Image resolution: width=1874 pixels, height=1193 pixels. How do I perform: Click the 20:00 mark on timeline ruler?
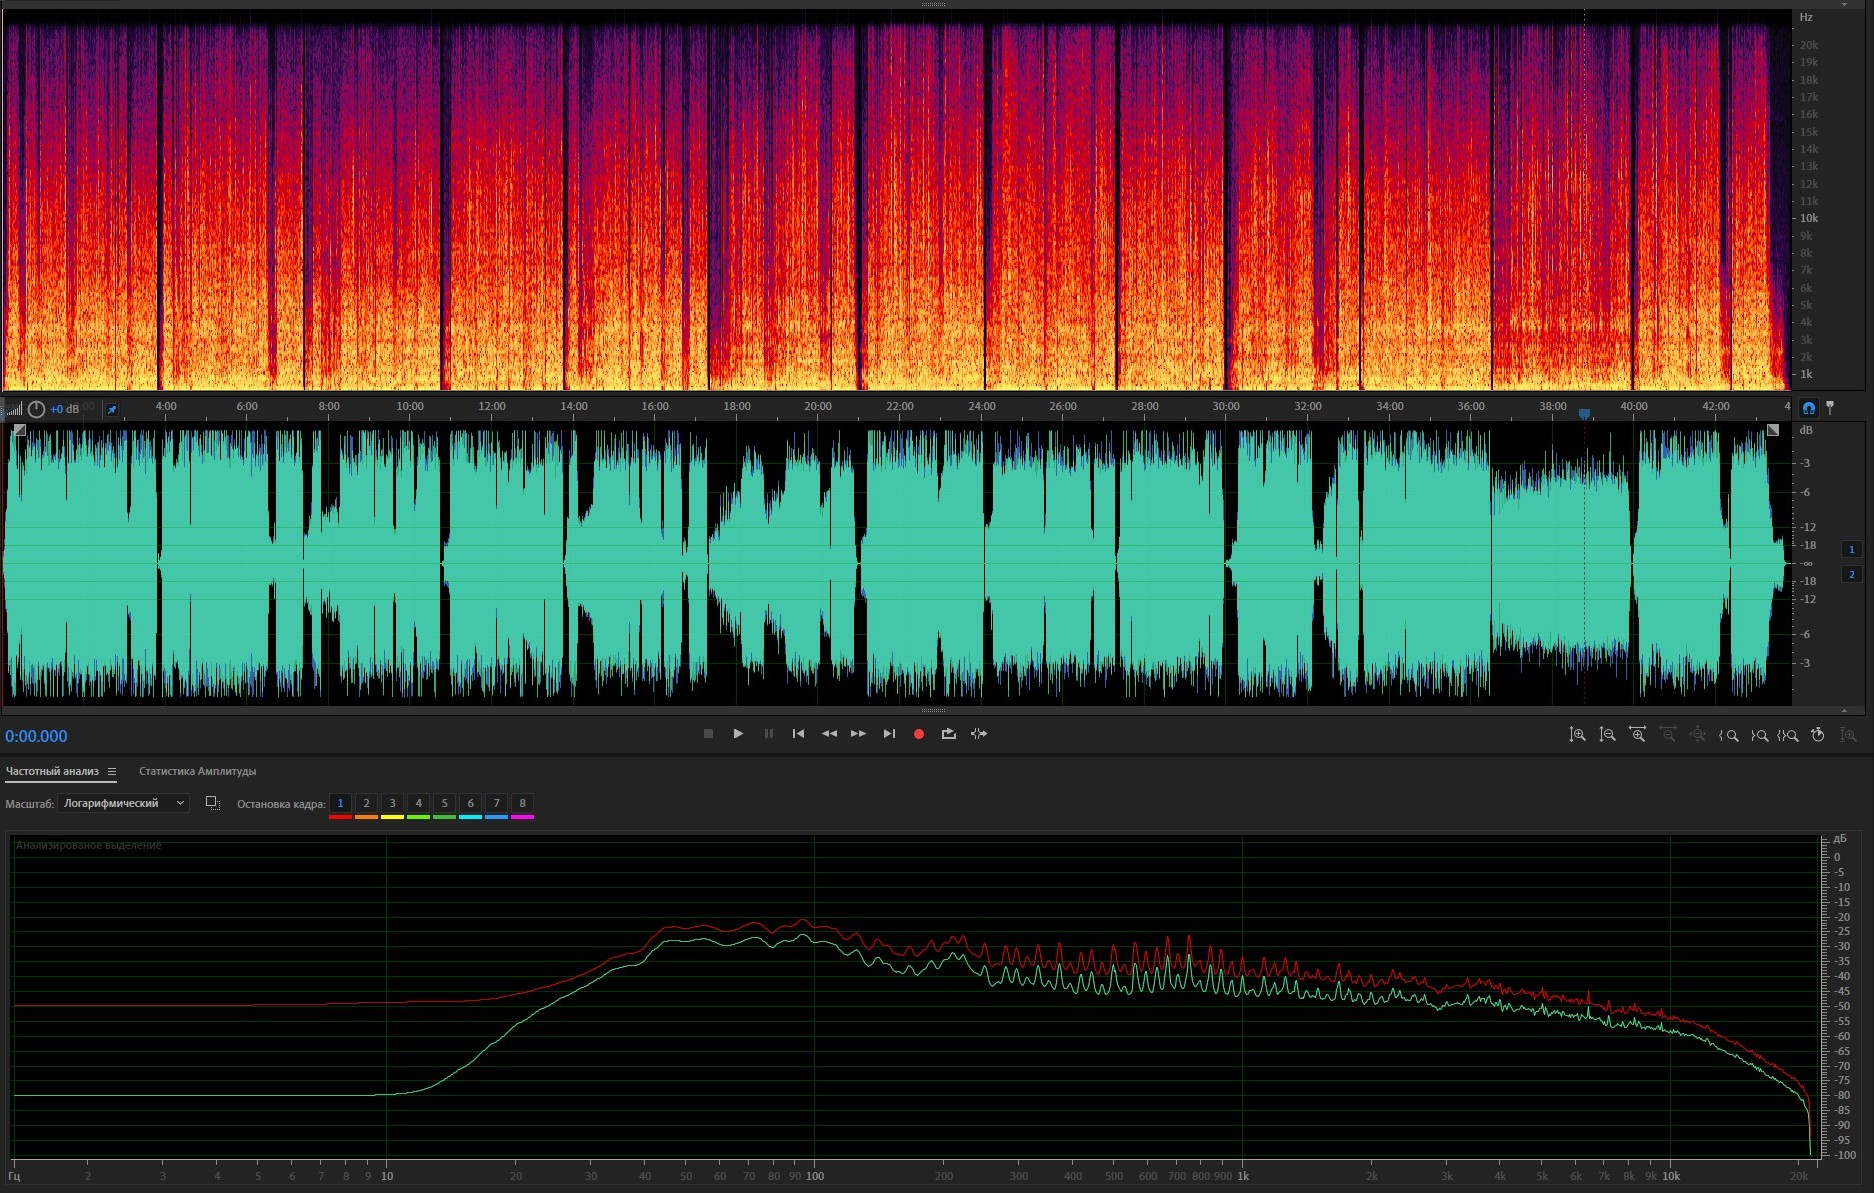(x=818, y=406)
